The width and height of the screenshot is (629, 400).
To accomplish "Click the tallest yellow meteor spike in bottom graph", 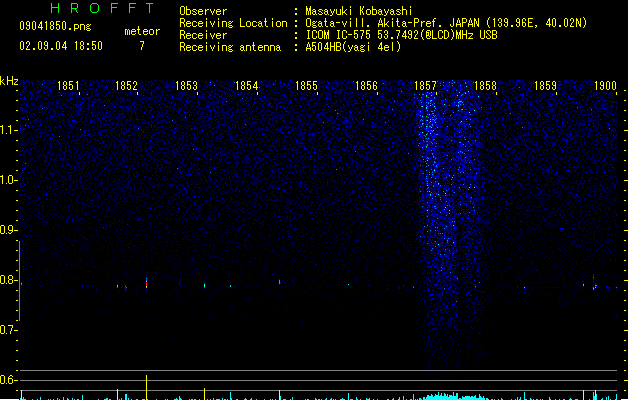I will [x=146, y=387].
